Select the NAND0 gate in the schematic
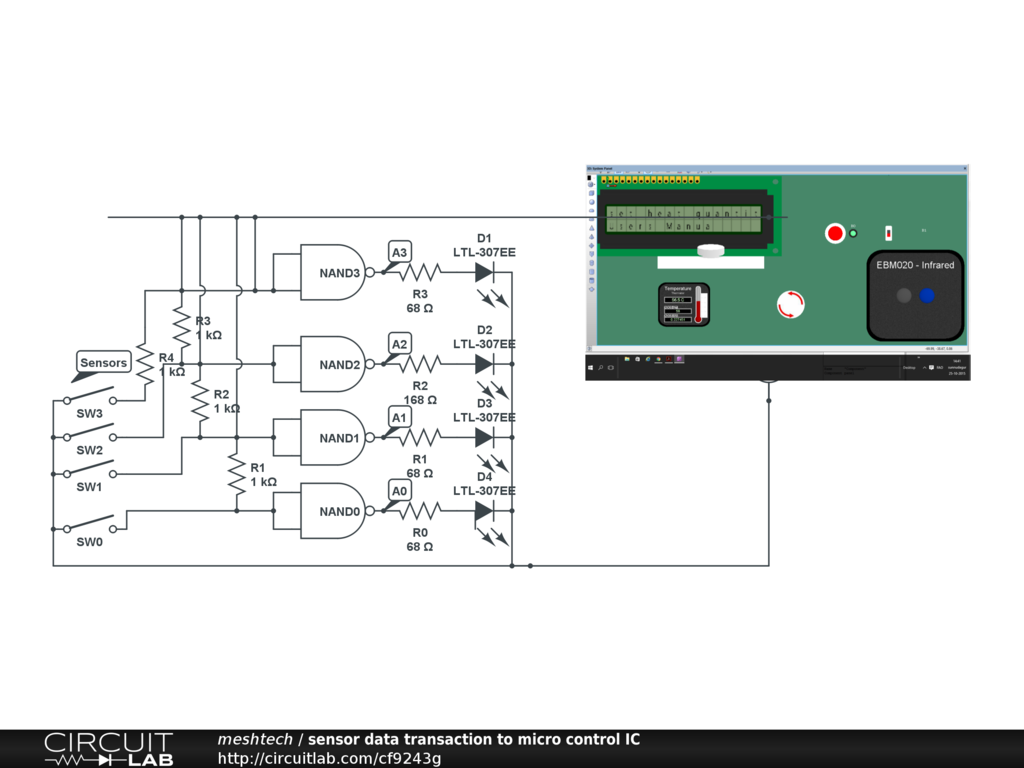 (x=336, y=511)
